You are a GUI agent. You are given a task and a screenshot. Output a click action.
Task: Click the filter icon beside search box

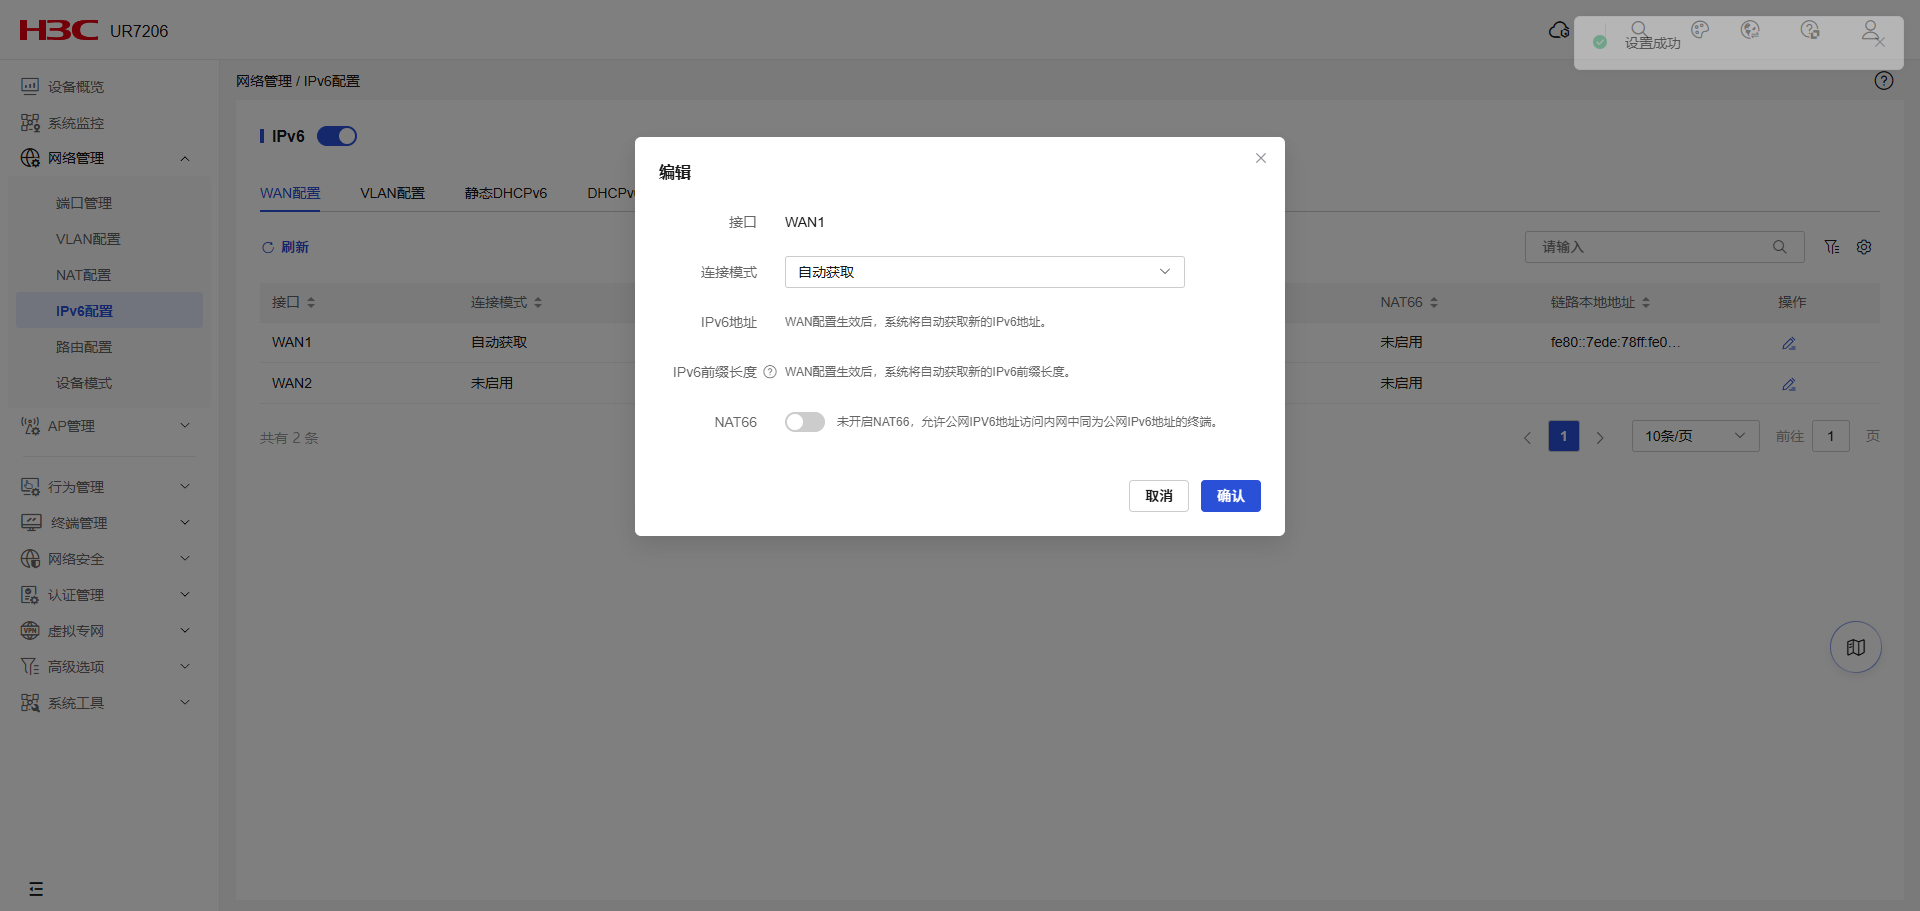1831,247
